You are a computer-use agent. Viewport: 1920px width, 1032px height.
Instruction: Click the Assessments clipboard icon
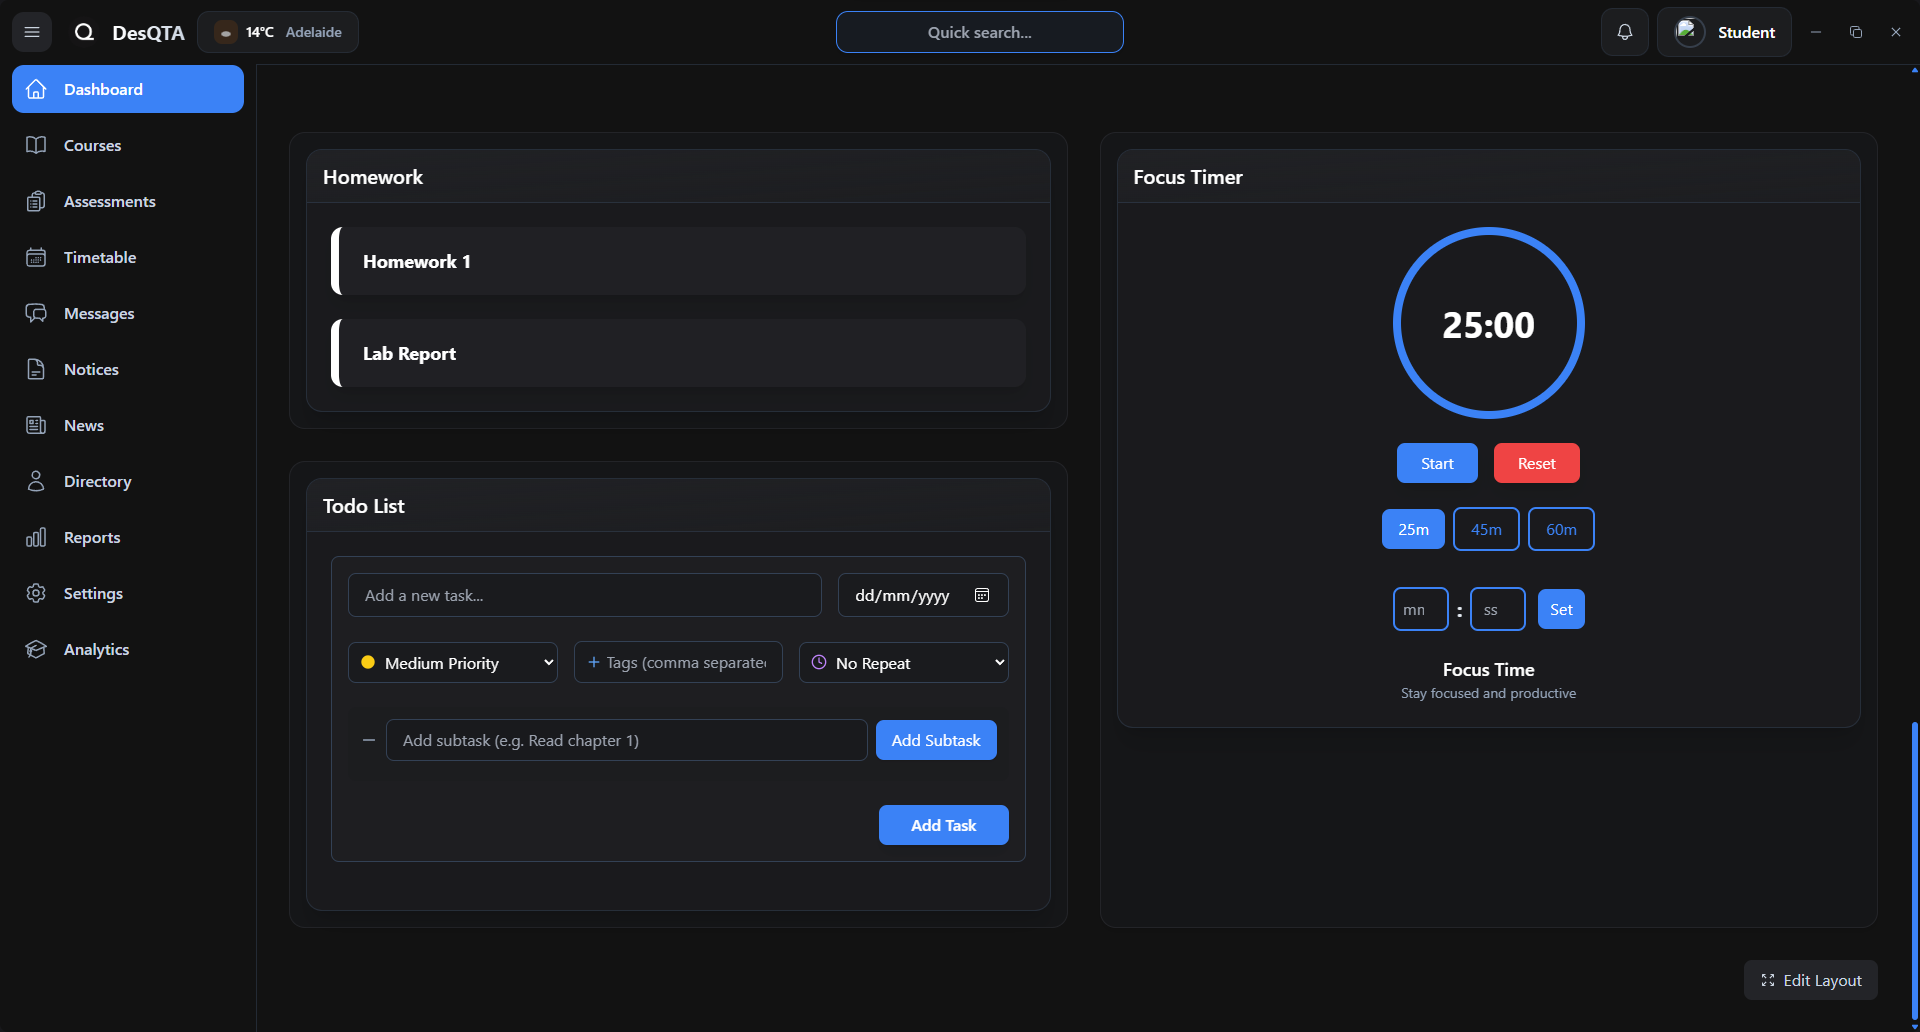pos(36,201)
